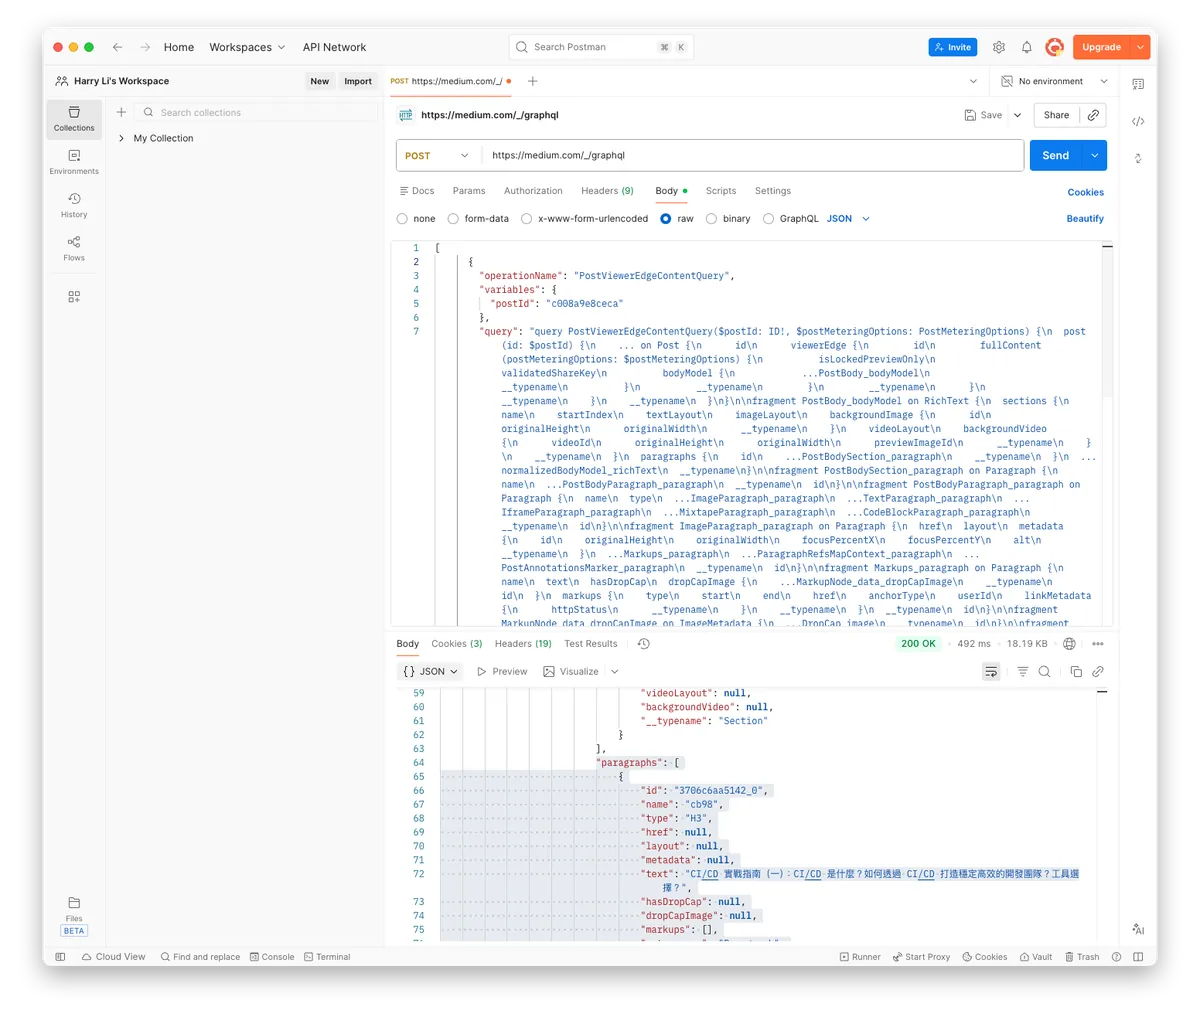Open the POST method dropdown
1200x1024 pixels.
coord(438,156)
